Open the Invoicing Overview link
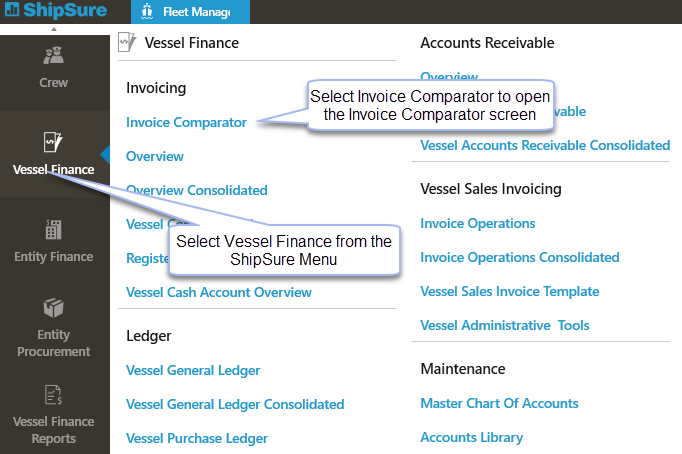 (155, 156)
